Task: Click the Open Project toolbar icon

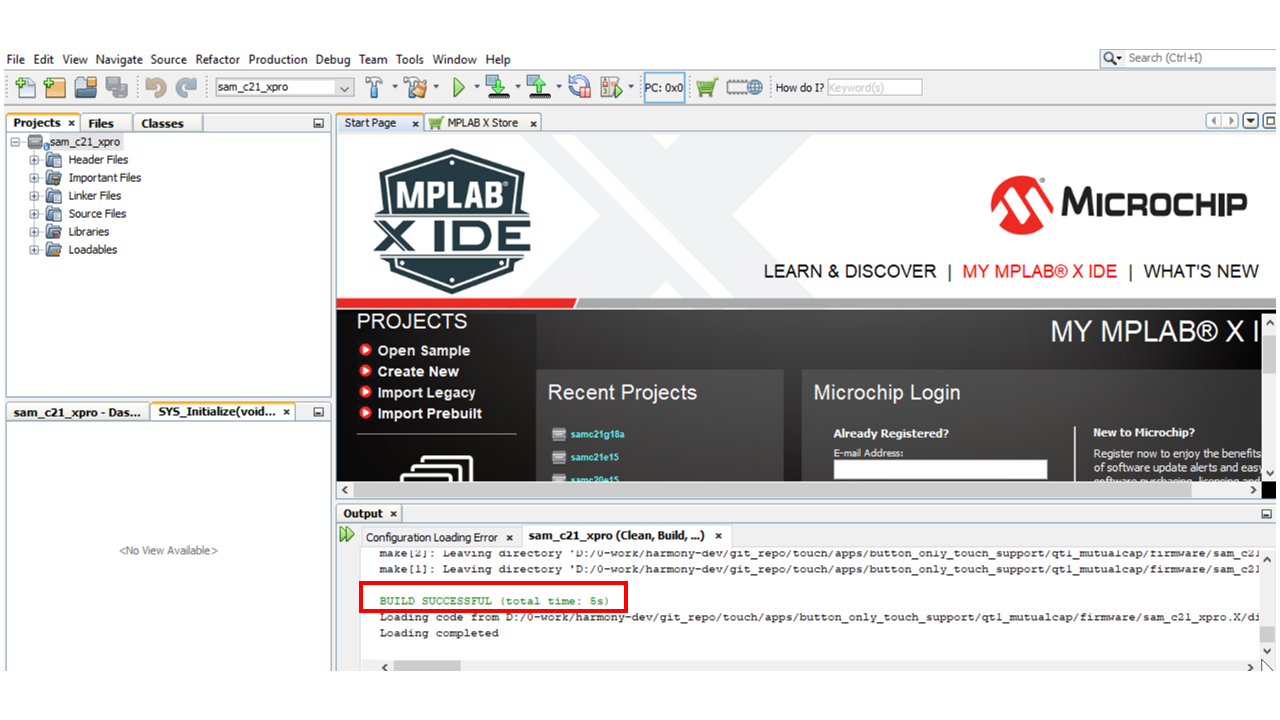Action: (85, 88)
